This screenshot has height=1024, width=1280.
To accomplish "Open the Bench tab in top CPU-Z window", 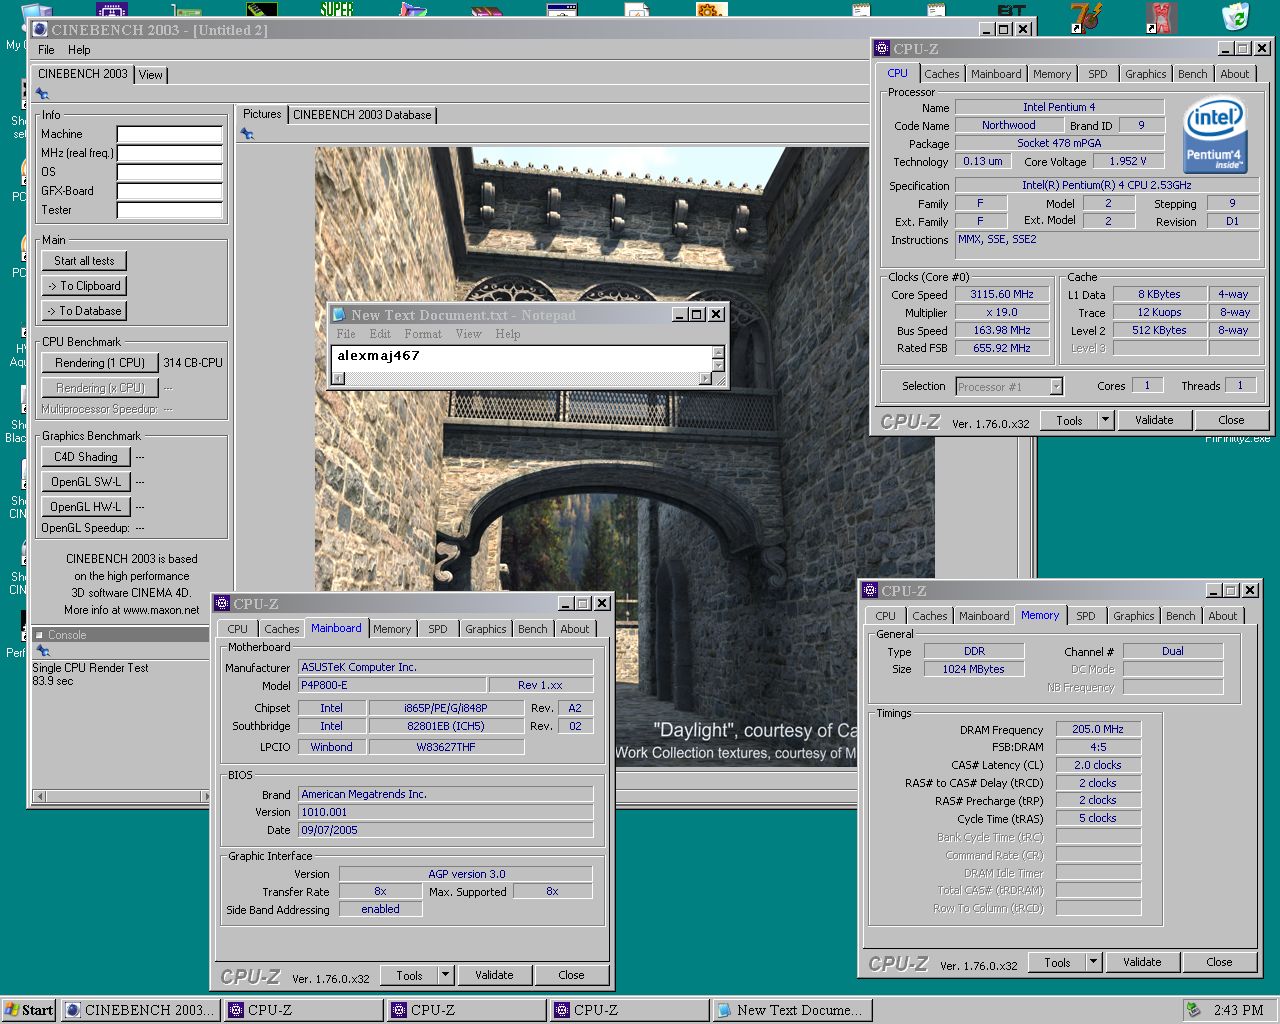I will (x=1192, y=74).
